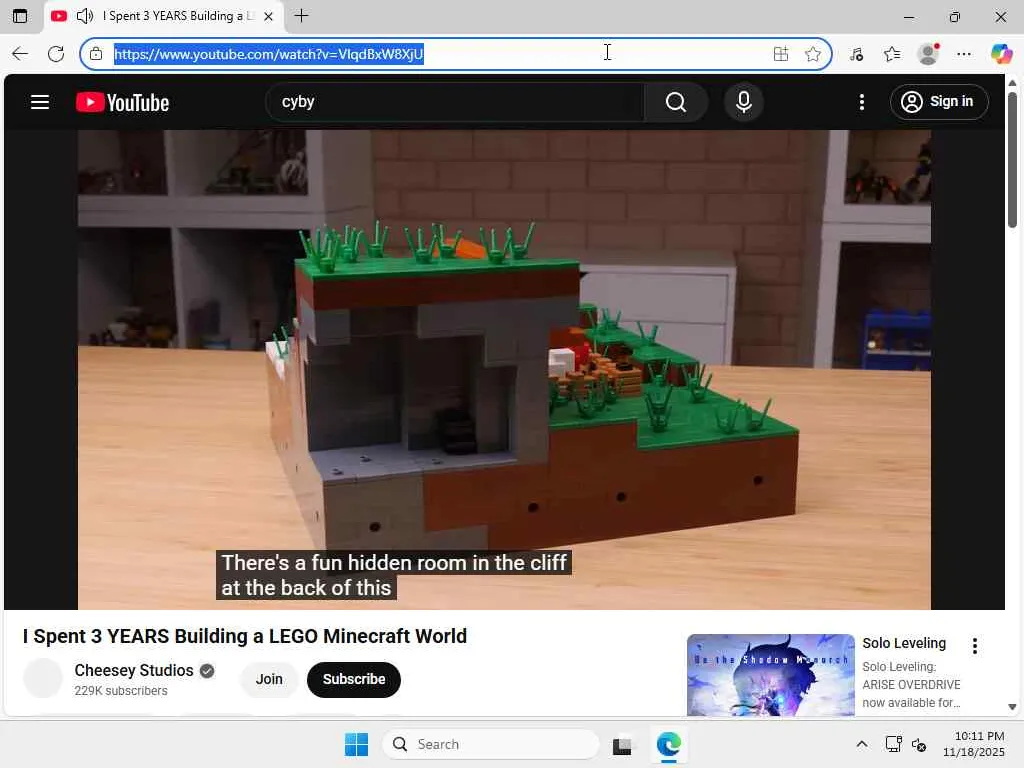The width and height of the screenshot is (1024, 768).
Task: Open the Windows Start menu
Action: tap(356, 744)
